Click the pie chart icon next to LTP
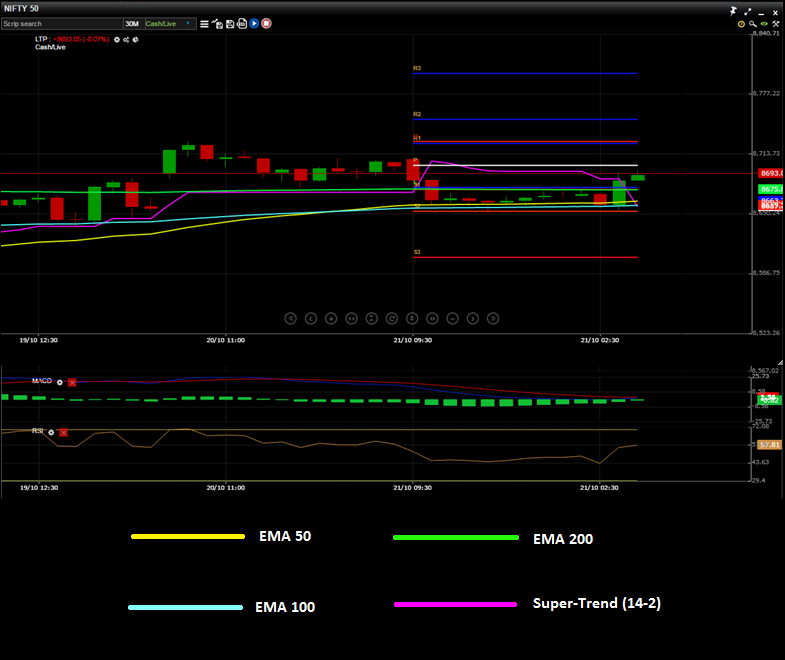 [x=135, y=40]
